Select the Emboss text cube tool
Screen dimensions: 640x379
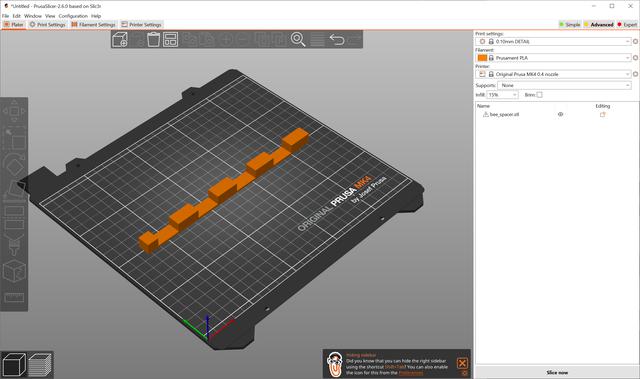pyautogui.click(x=14, y=271)
